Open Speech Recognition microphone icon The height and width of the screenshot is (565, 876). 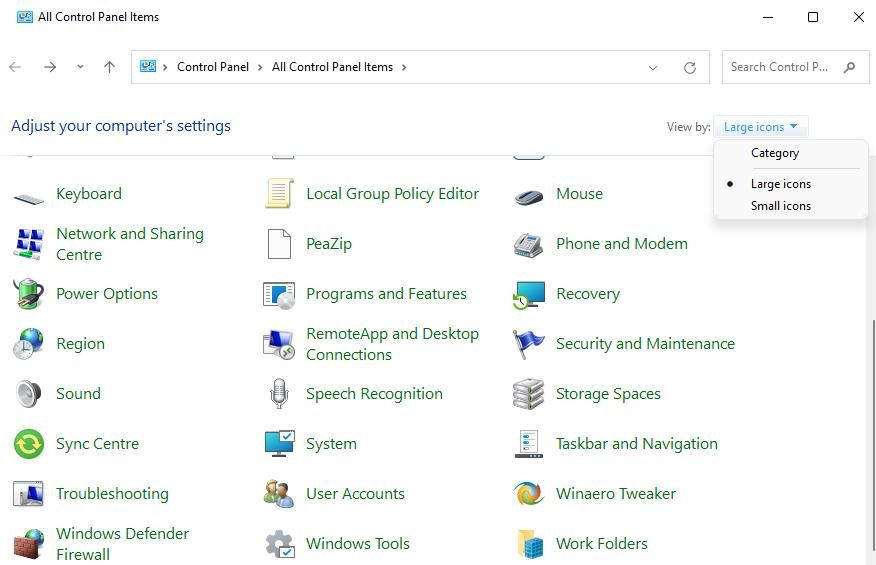pyautogui.click(x=279, y=394)
